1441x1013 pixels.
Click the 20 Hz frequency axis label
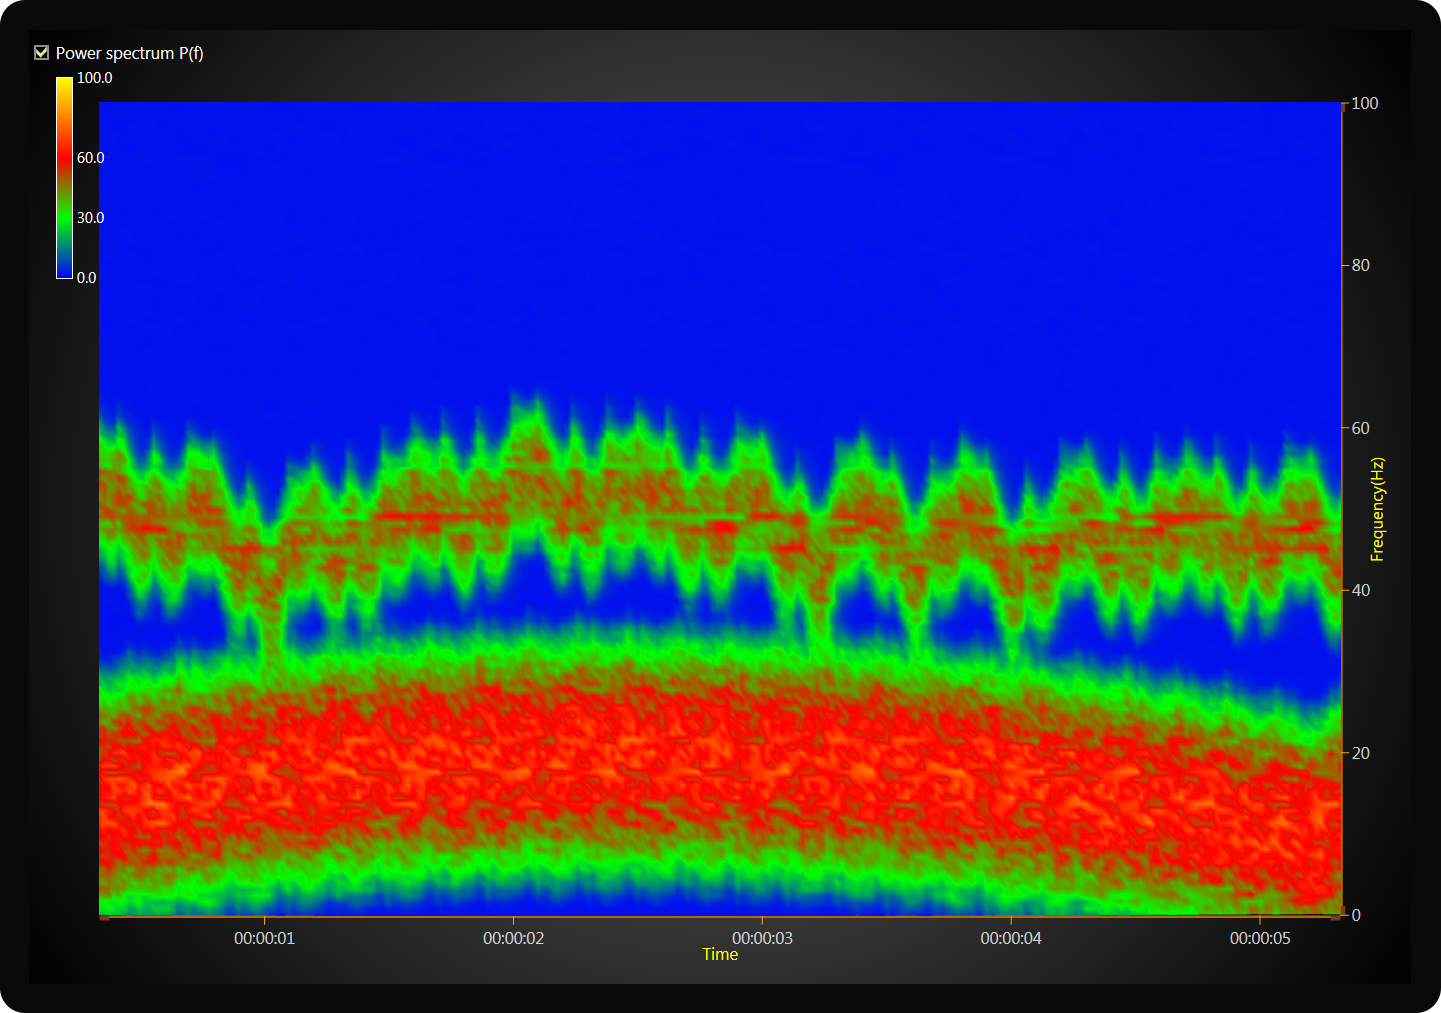pyautogui.click(x=1360, y=753)
